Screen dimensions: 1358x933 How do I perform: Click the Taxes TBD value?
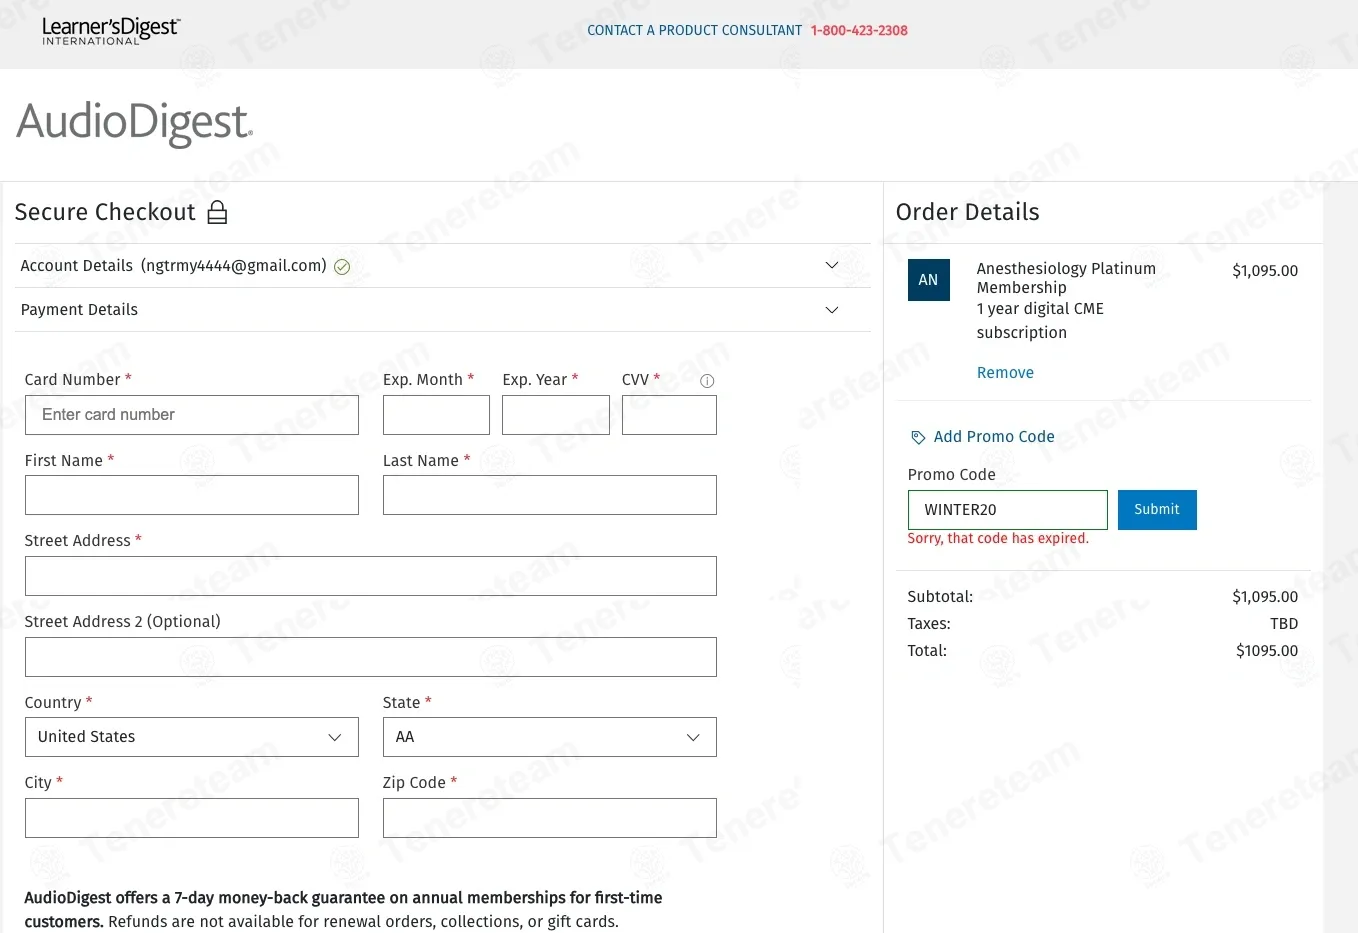[1284, 624]
